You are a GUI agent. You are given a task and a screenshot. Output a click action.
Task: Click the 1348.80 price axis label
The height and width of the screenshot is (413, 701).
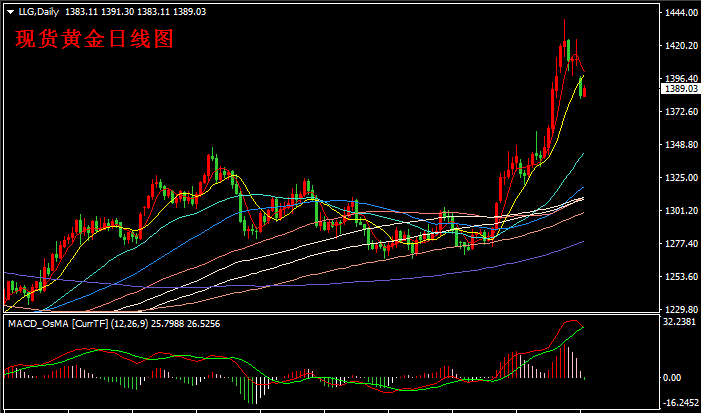click(681, 145)
